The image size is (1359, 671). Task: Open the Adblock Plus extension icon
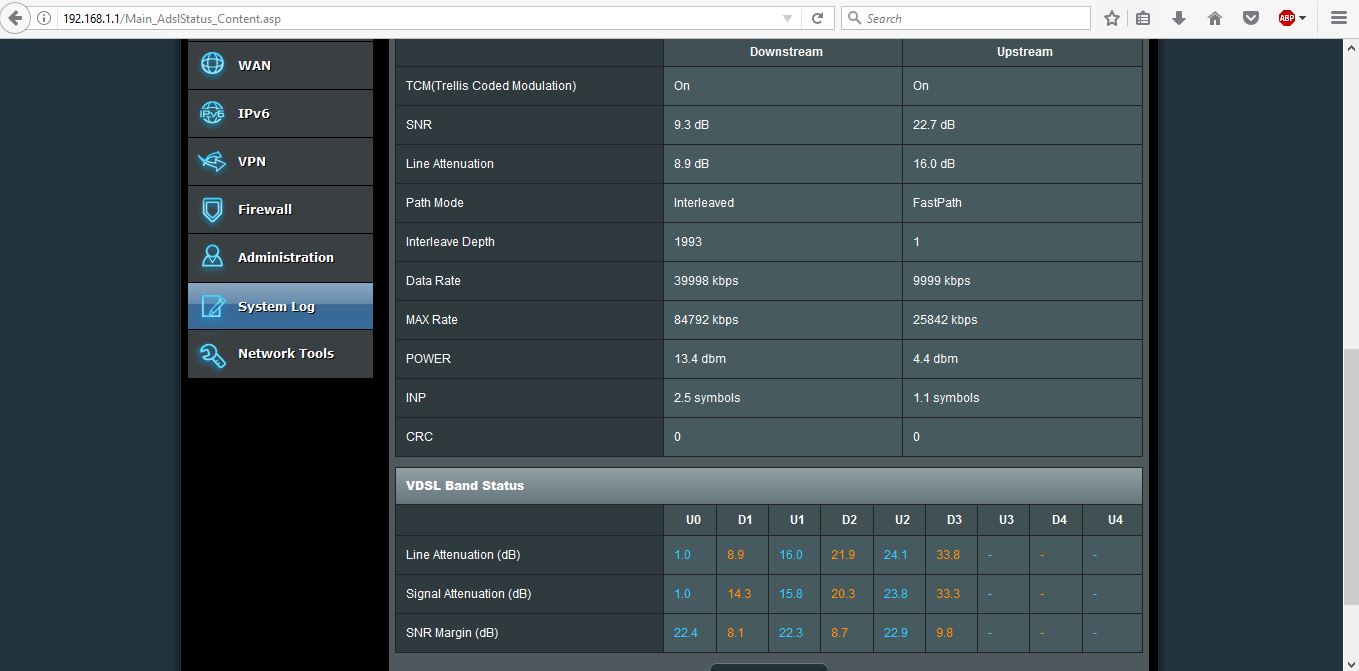1286,18
